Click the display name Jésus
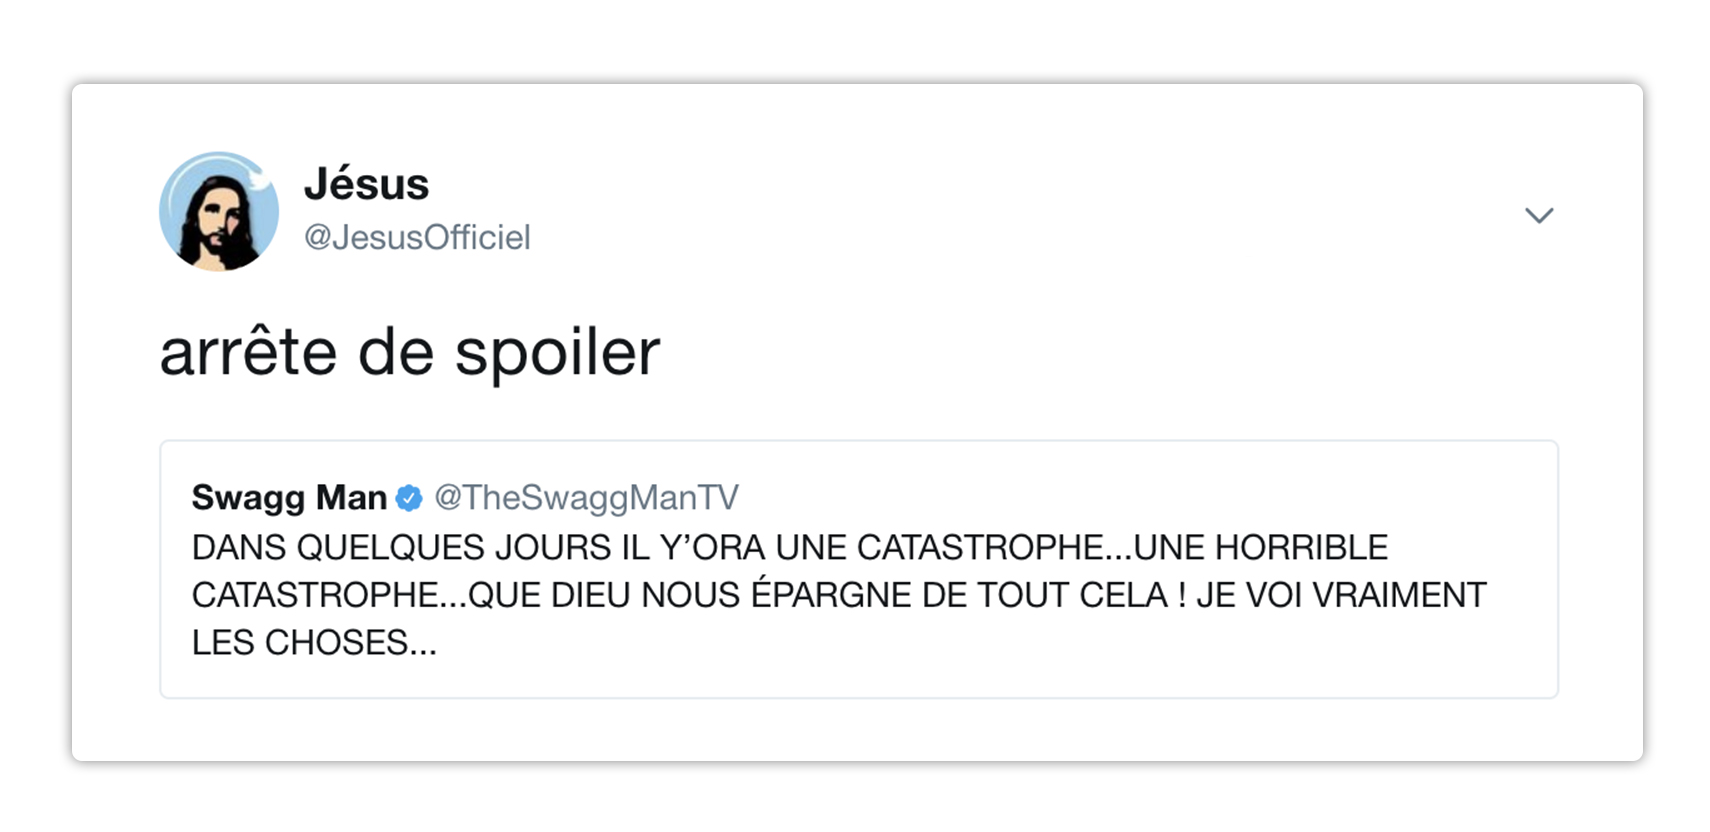Viewport: 1710px width, 832px height. (x=366, y=184)
